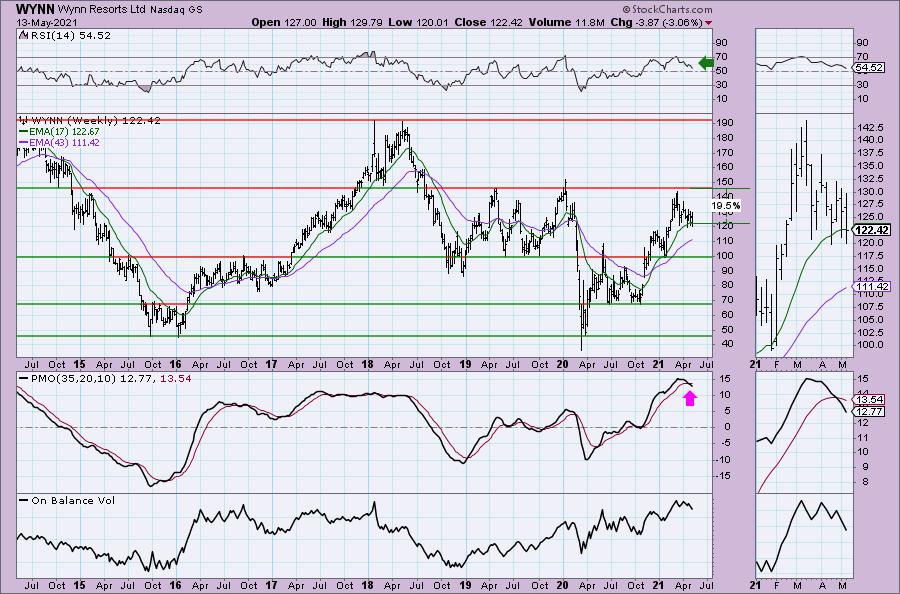Click year 16 on the bottom time axis
The image size is (900, 594).
pos(175,585)
